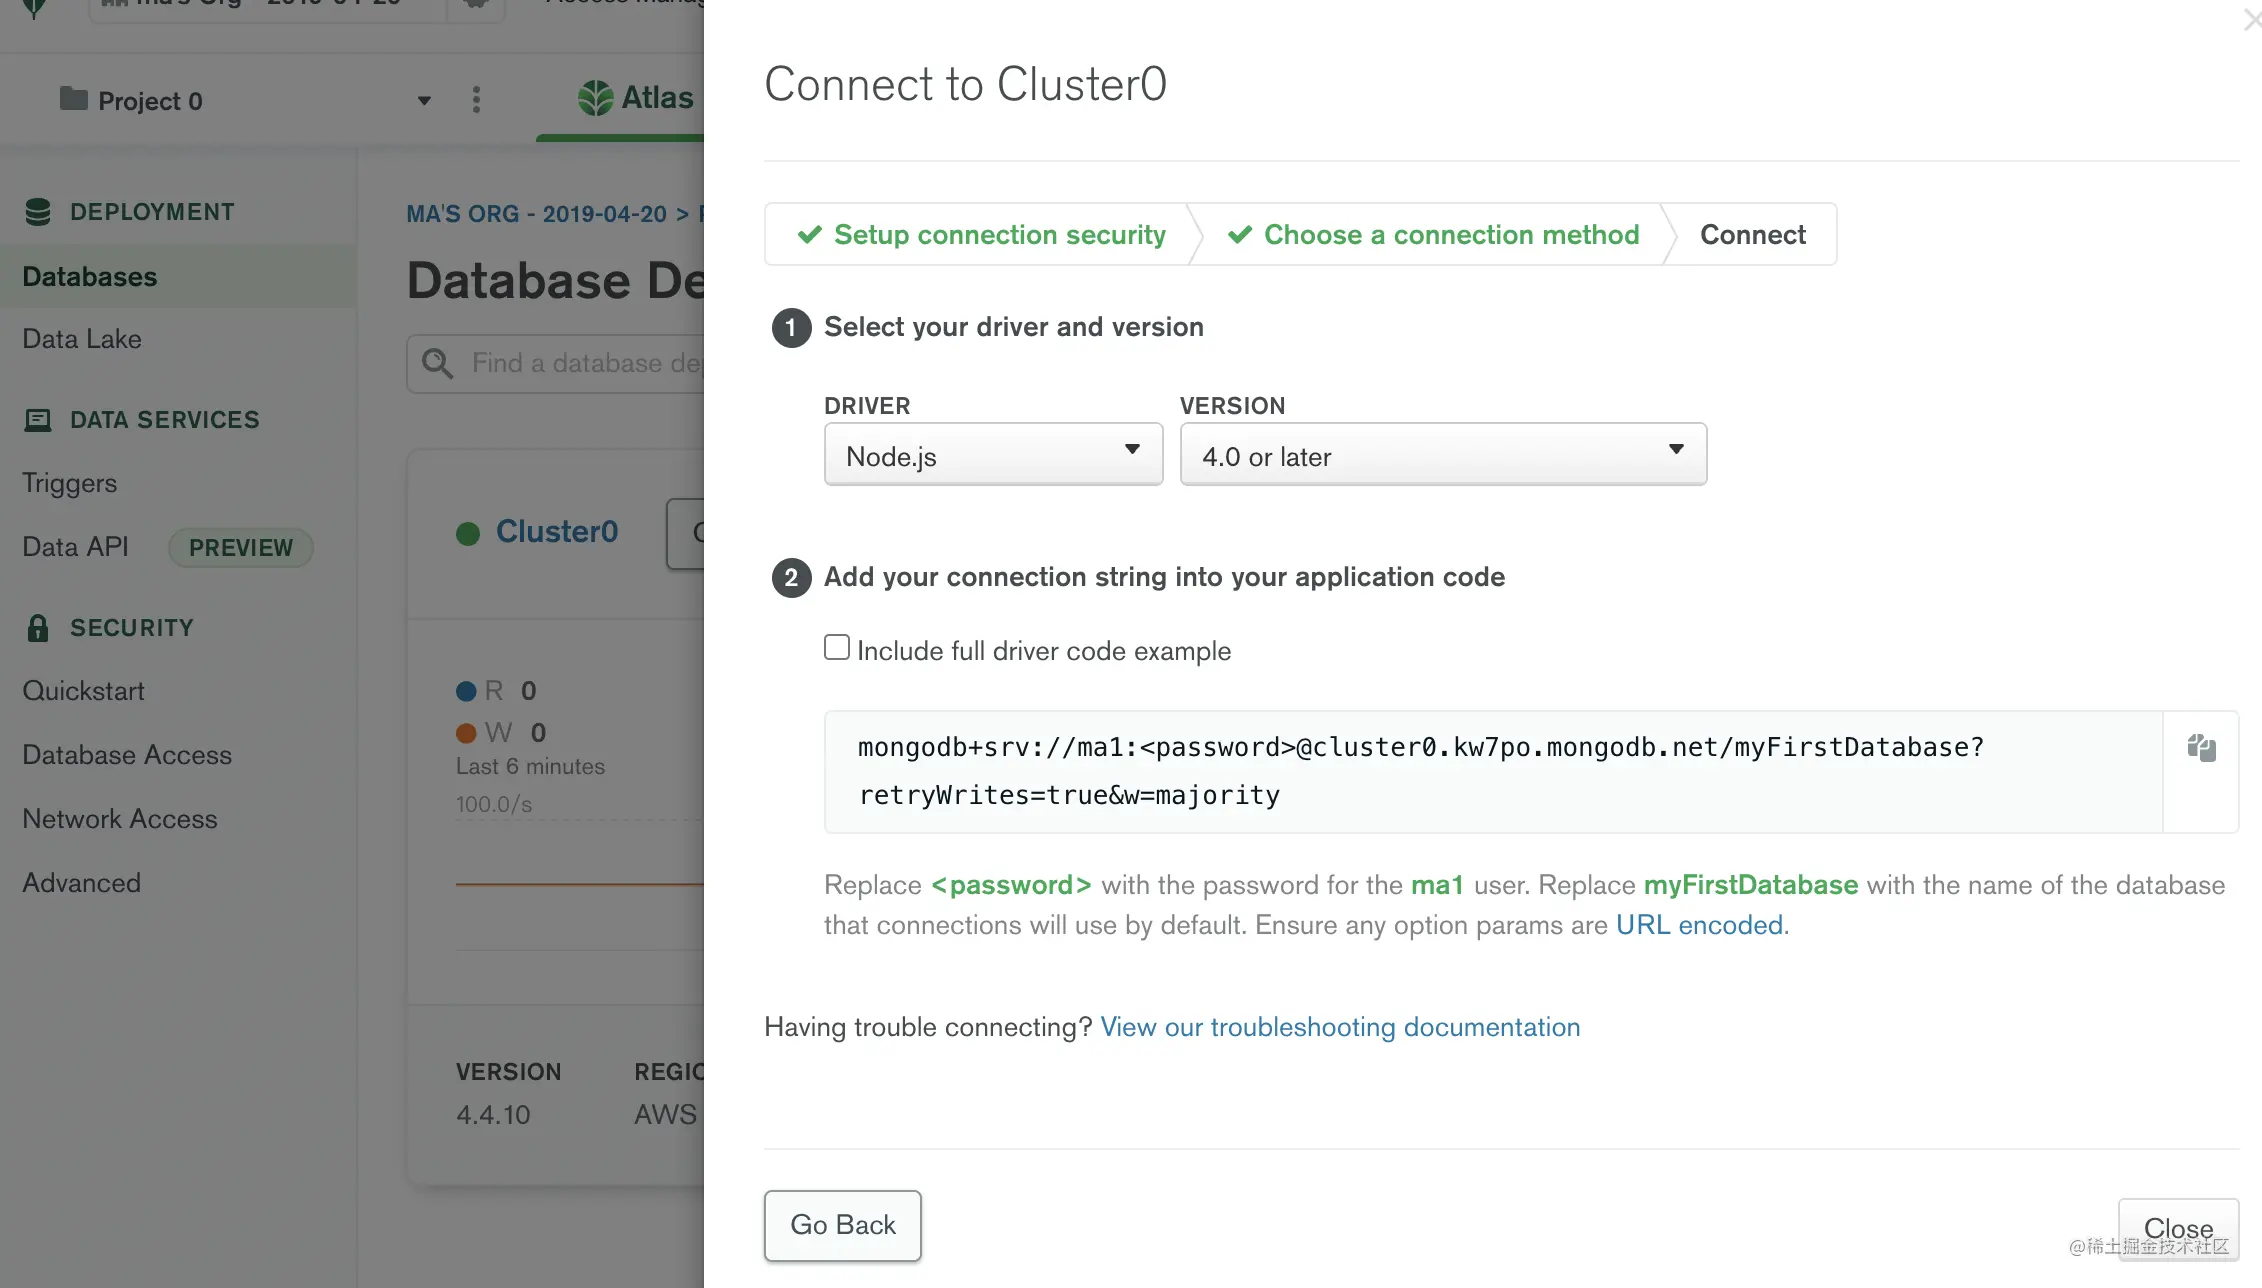
Task: Click the search magnifier icon
Action: (437, 363)
